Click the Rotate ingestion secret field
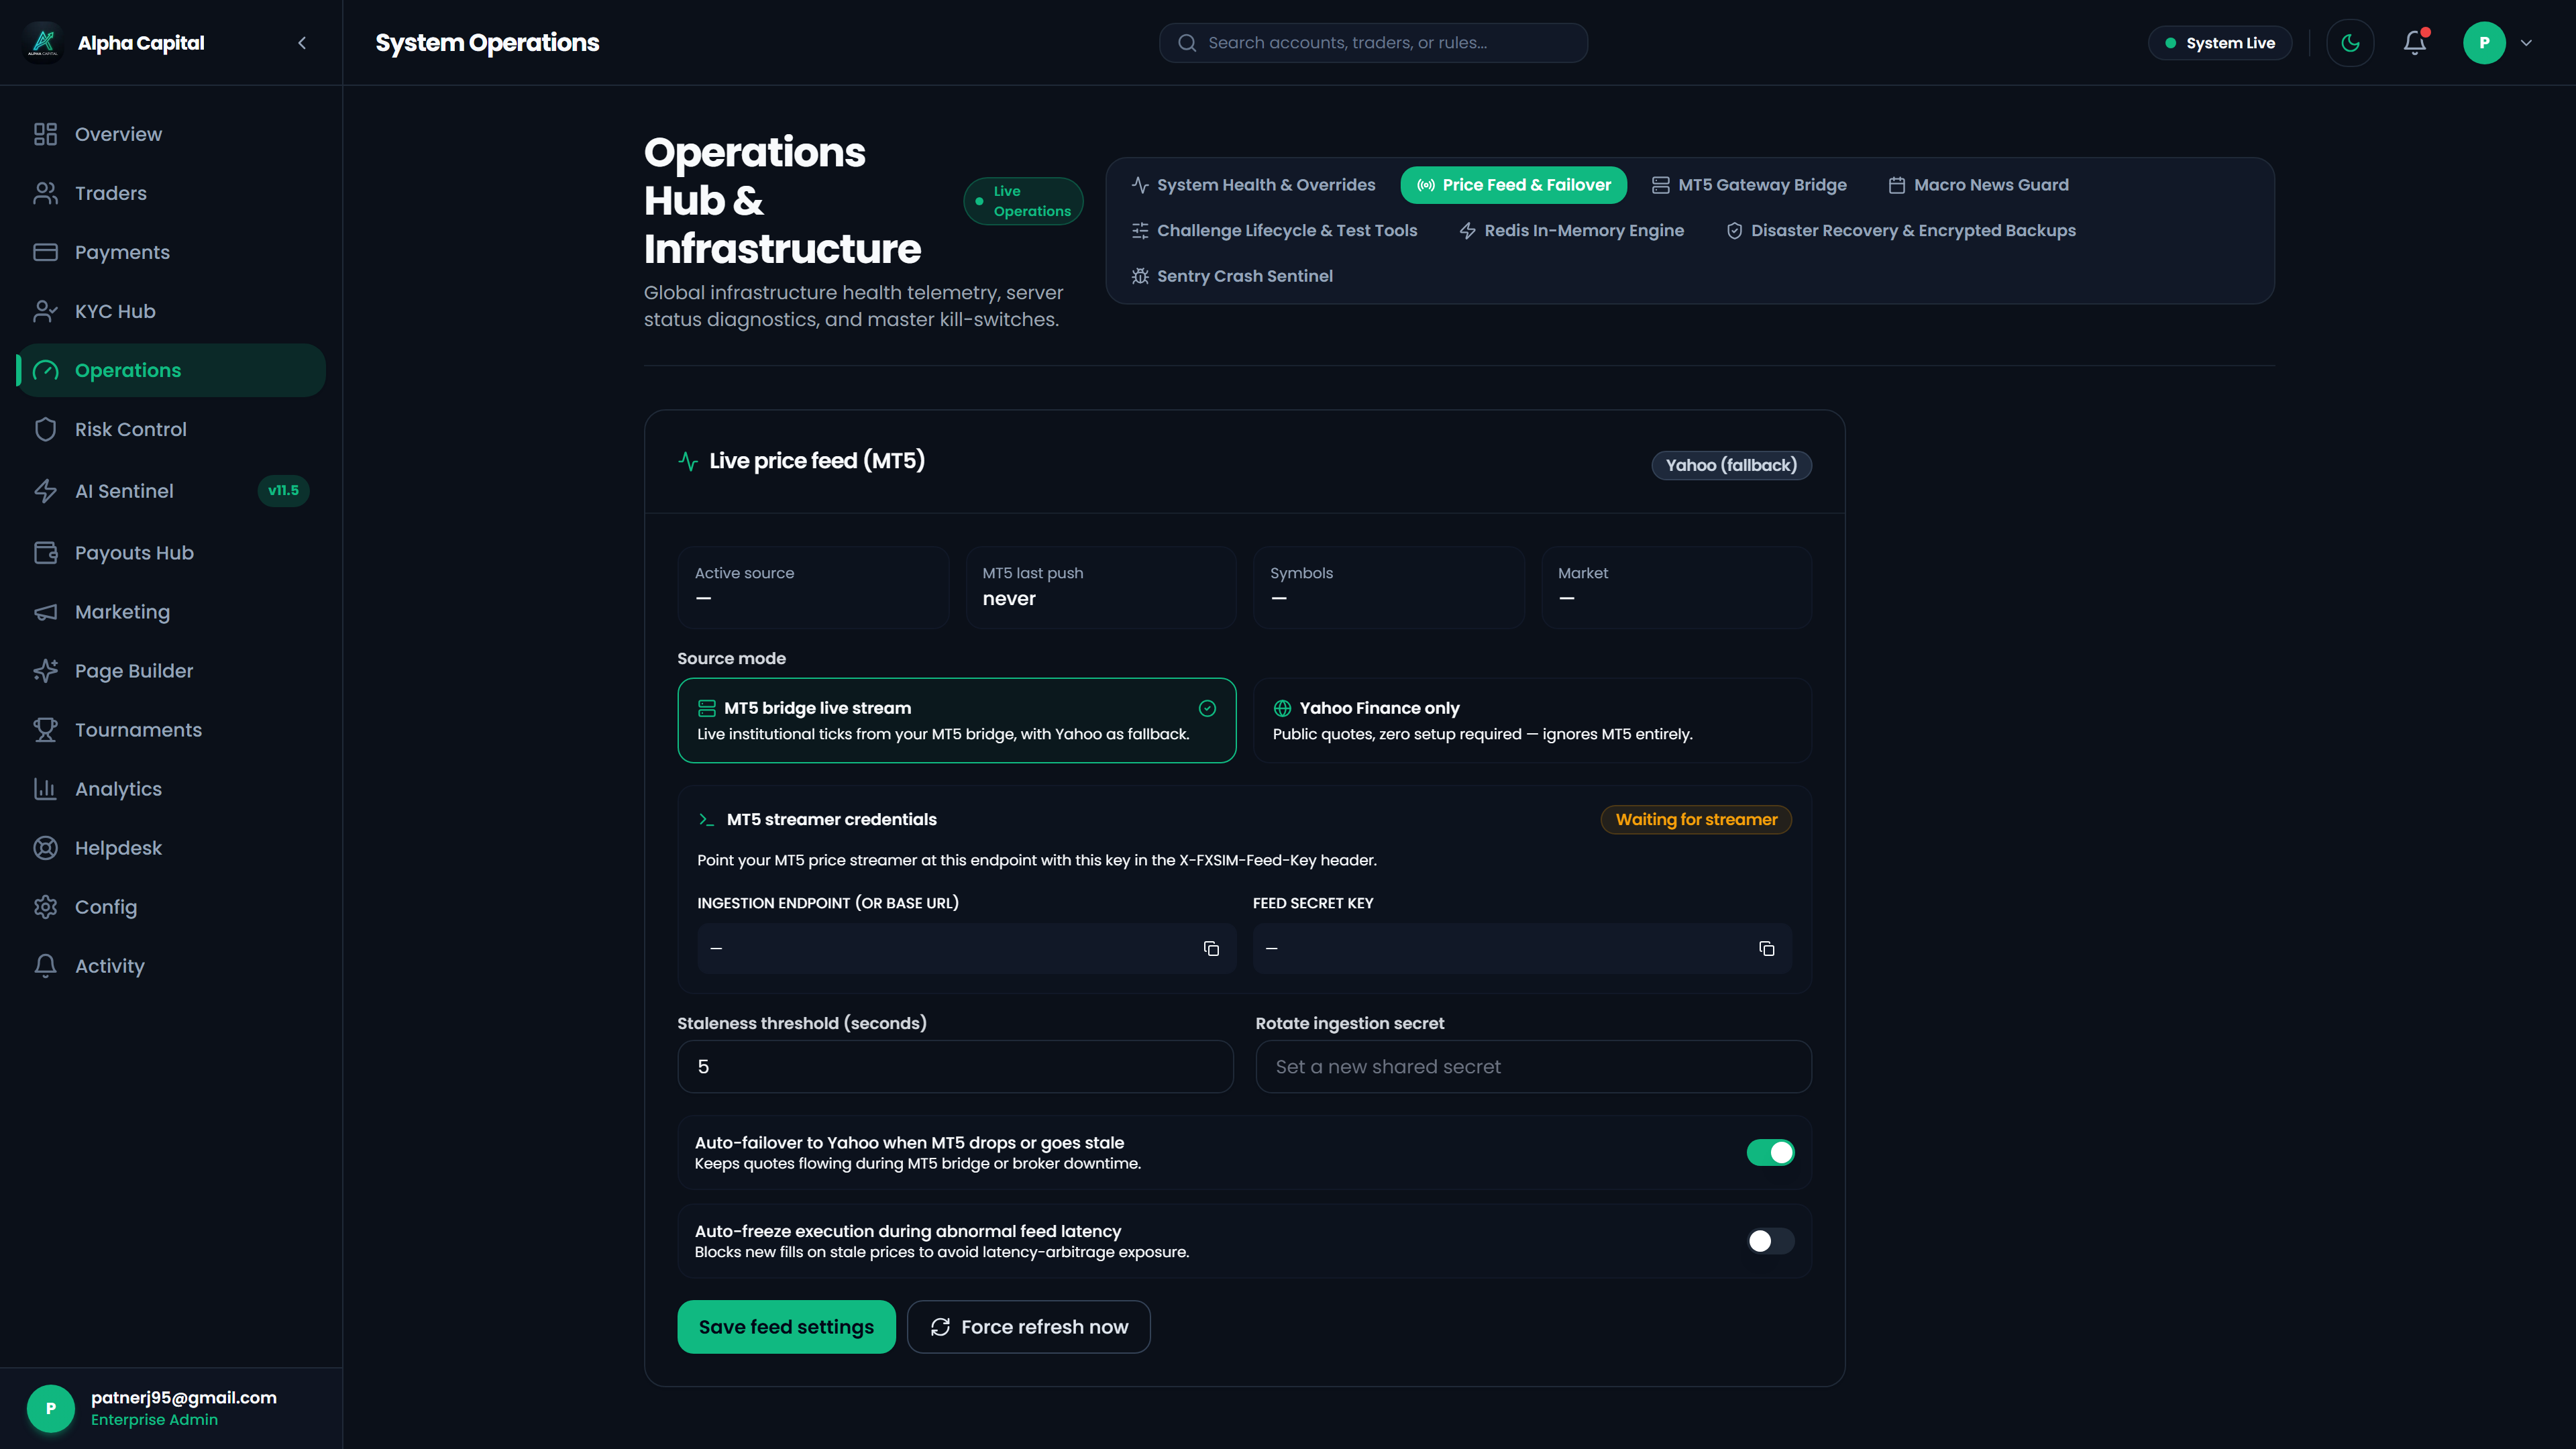Viewport: 2576px width, 1449px height. 1533,1067
